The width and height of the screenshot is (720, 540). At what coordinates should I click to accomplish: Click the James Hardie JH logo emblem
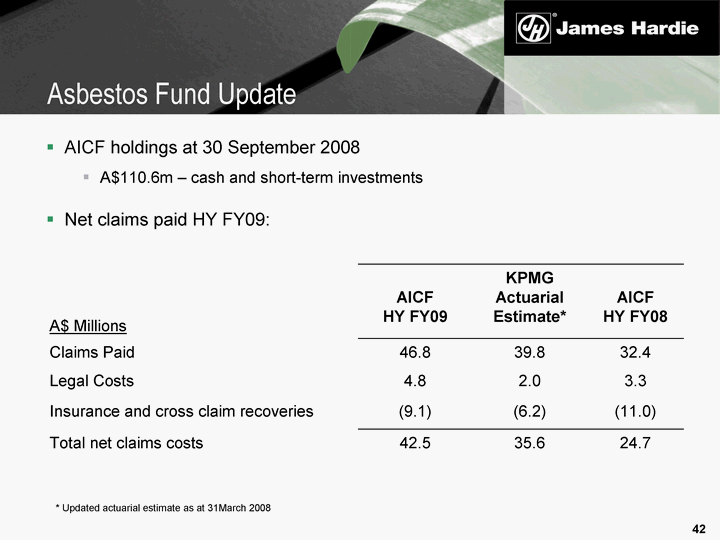533,29
